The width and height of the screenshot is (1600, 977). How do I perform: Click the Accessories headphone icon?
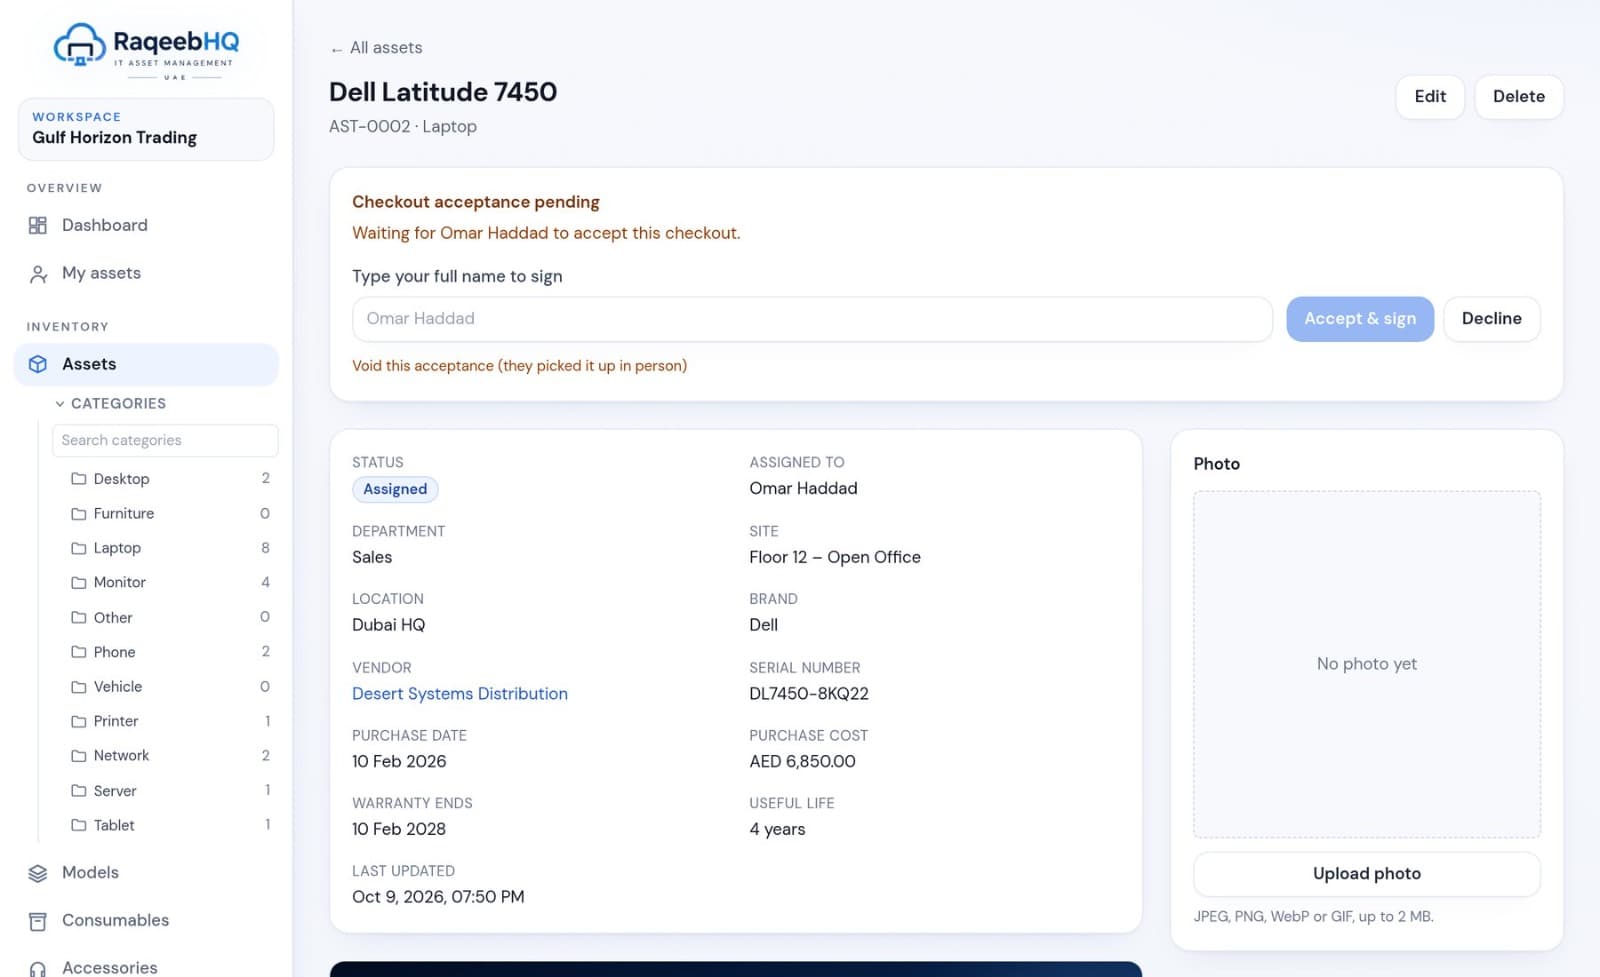(x=38, y=968)
